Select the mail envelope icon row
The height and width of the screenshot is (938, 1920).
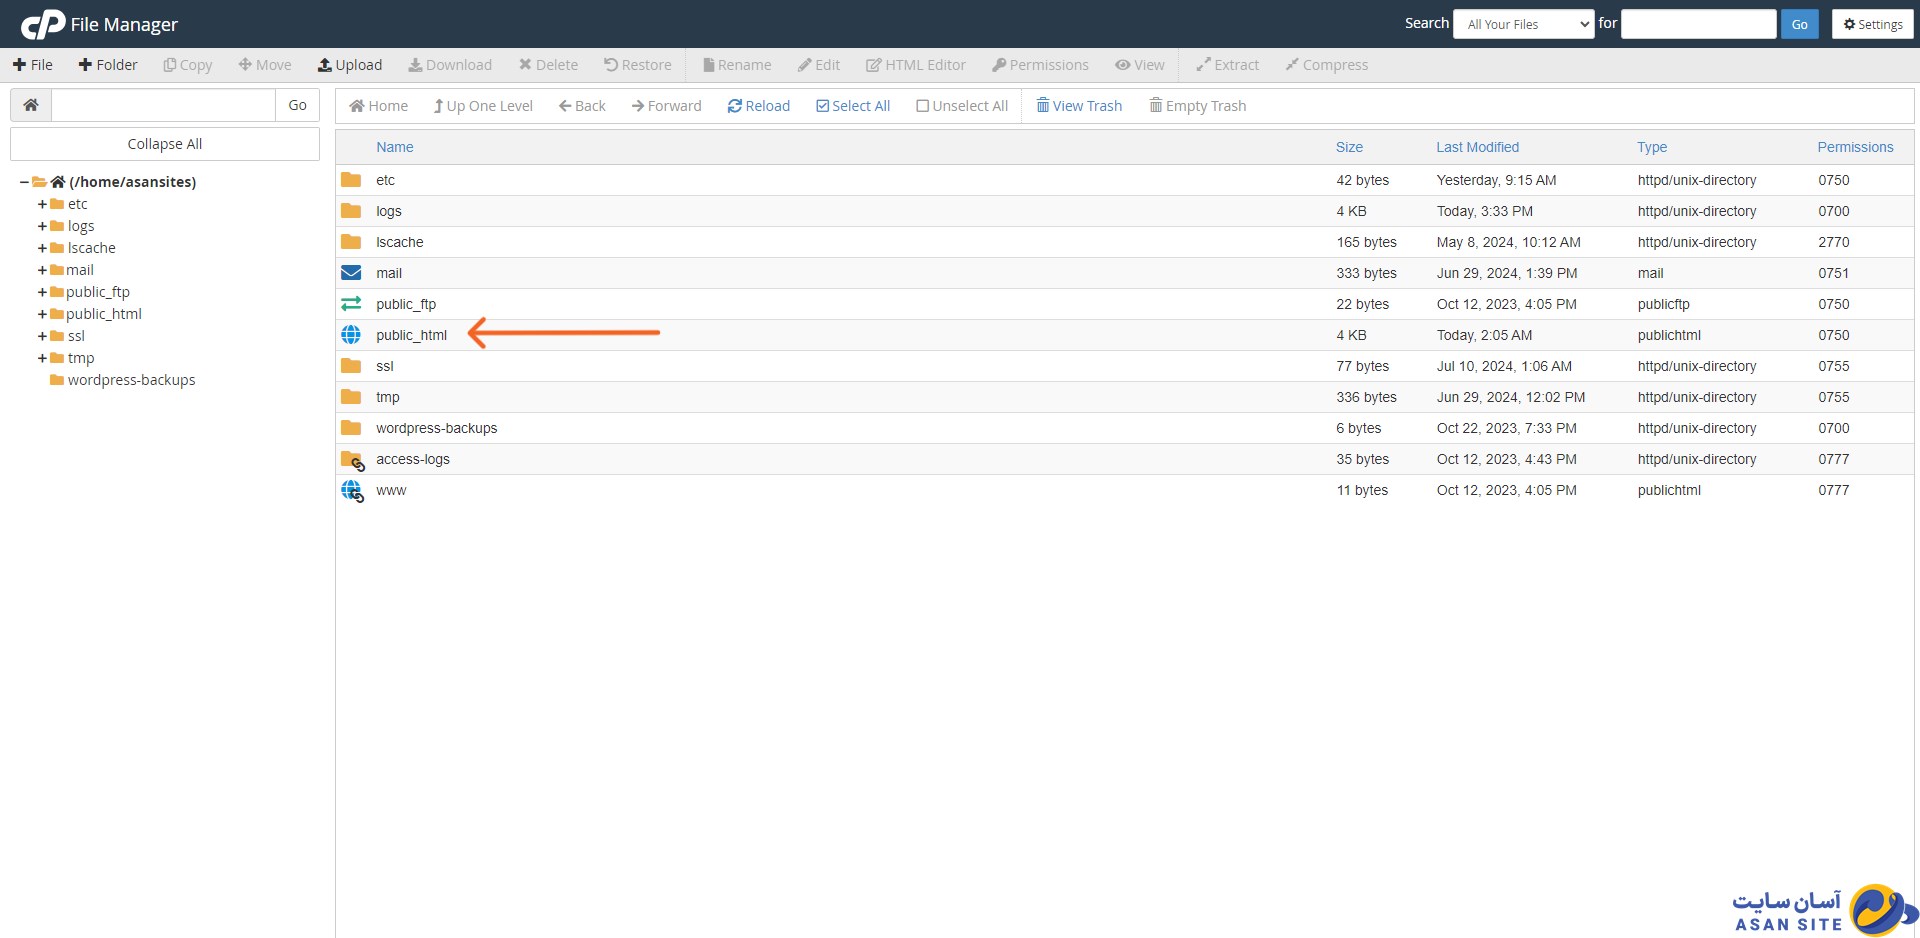coord(351,273)
